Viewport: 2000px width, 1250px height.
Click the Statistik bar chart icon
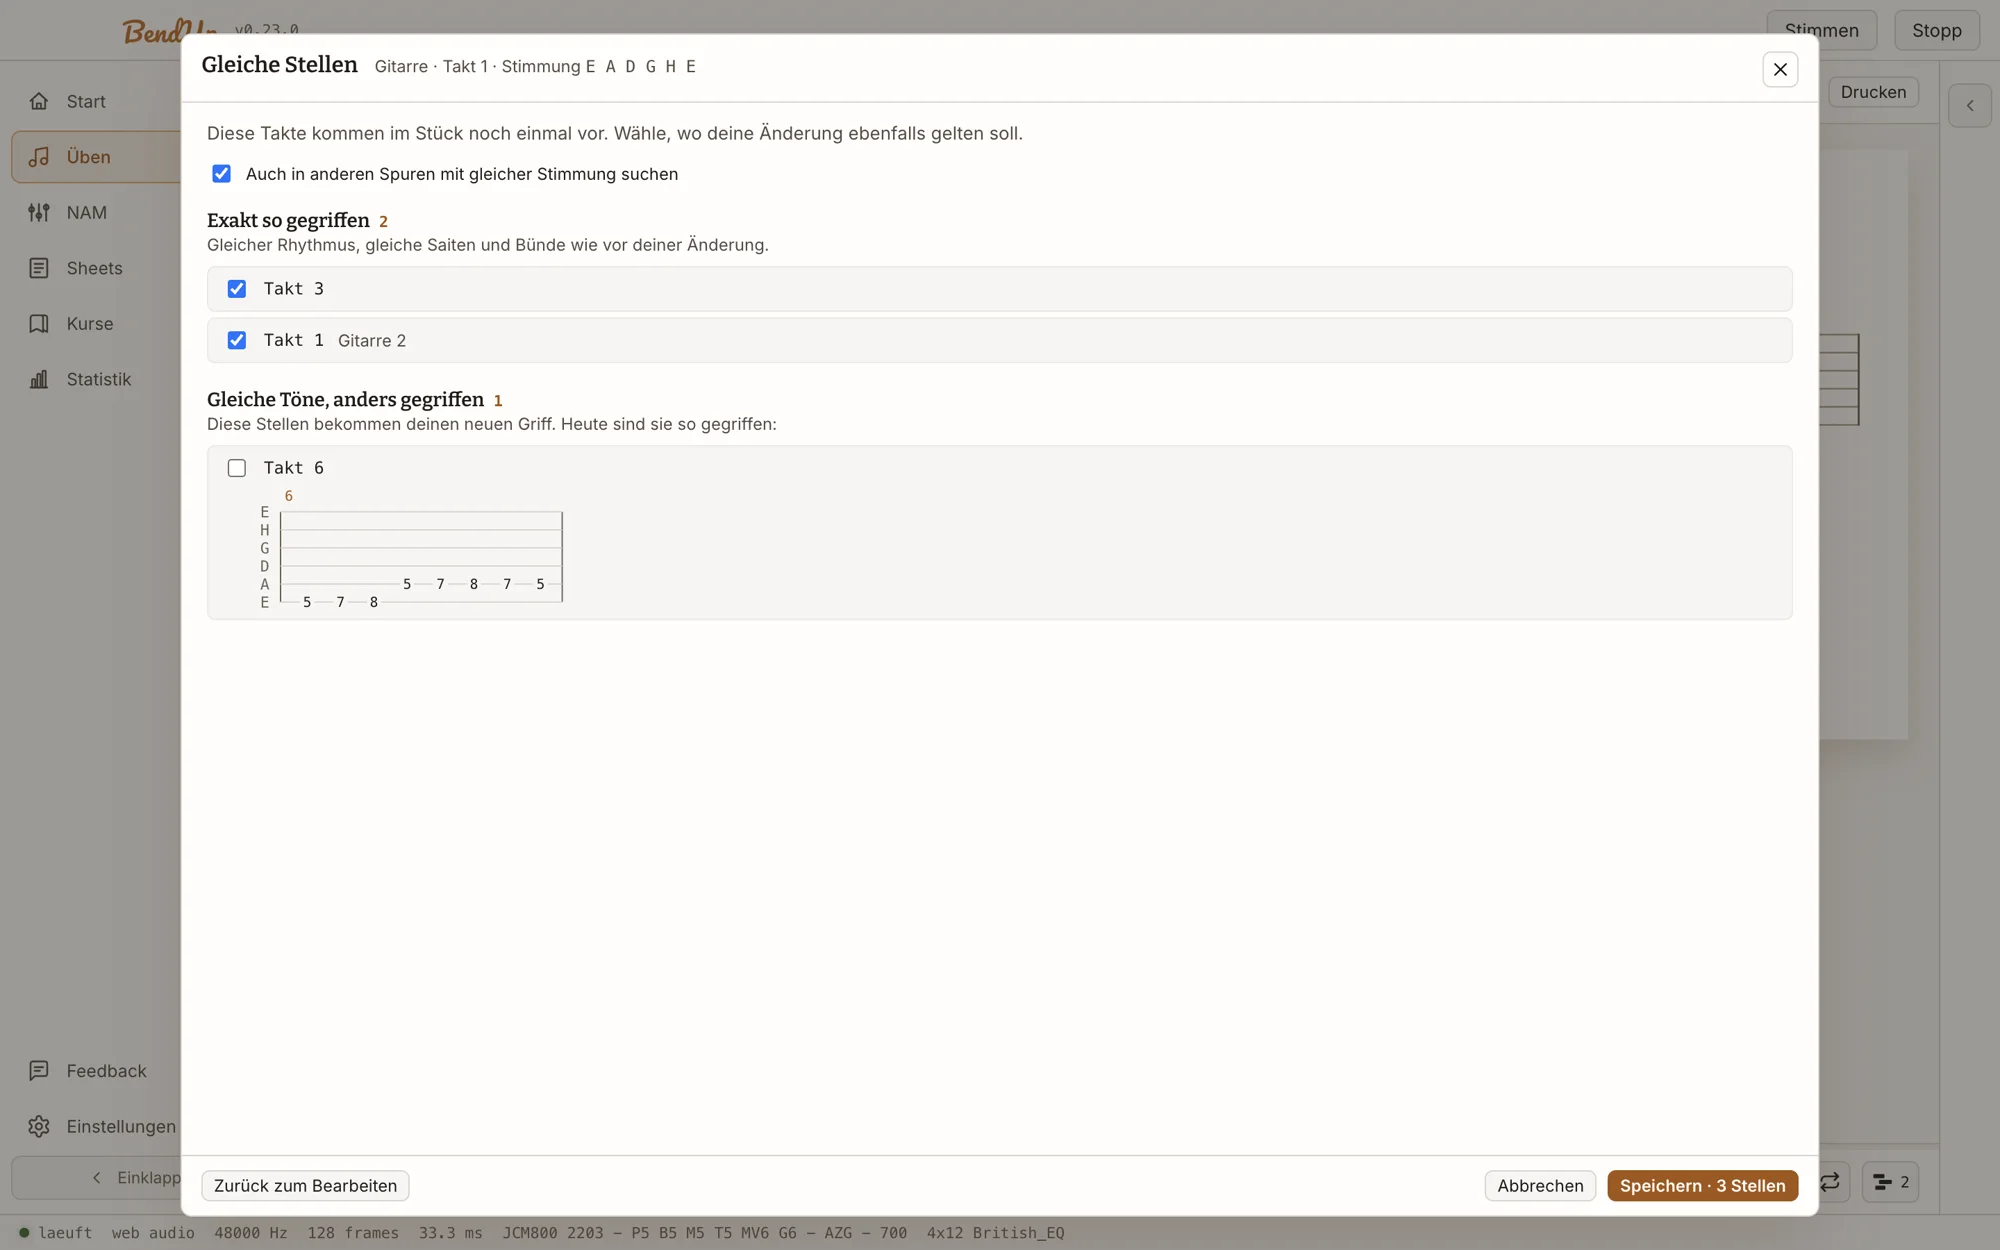(39, 379)
